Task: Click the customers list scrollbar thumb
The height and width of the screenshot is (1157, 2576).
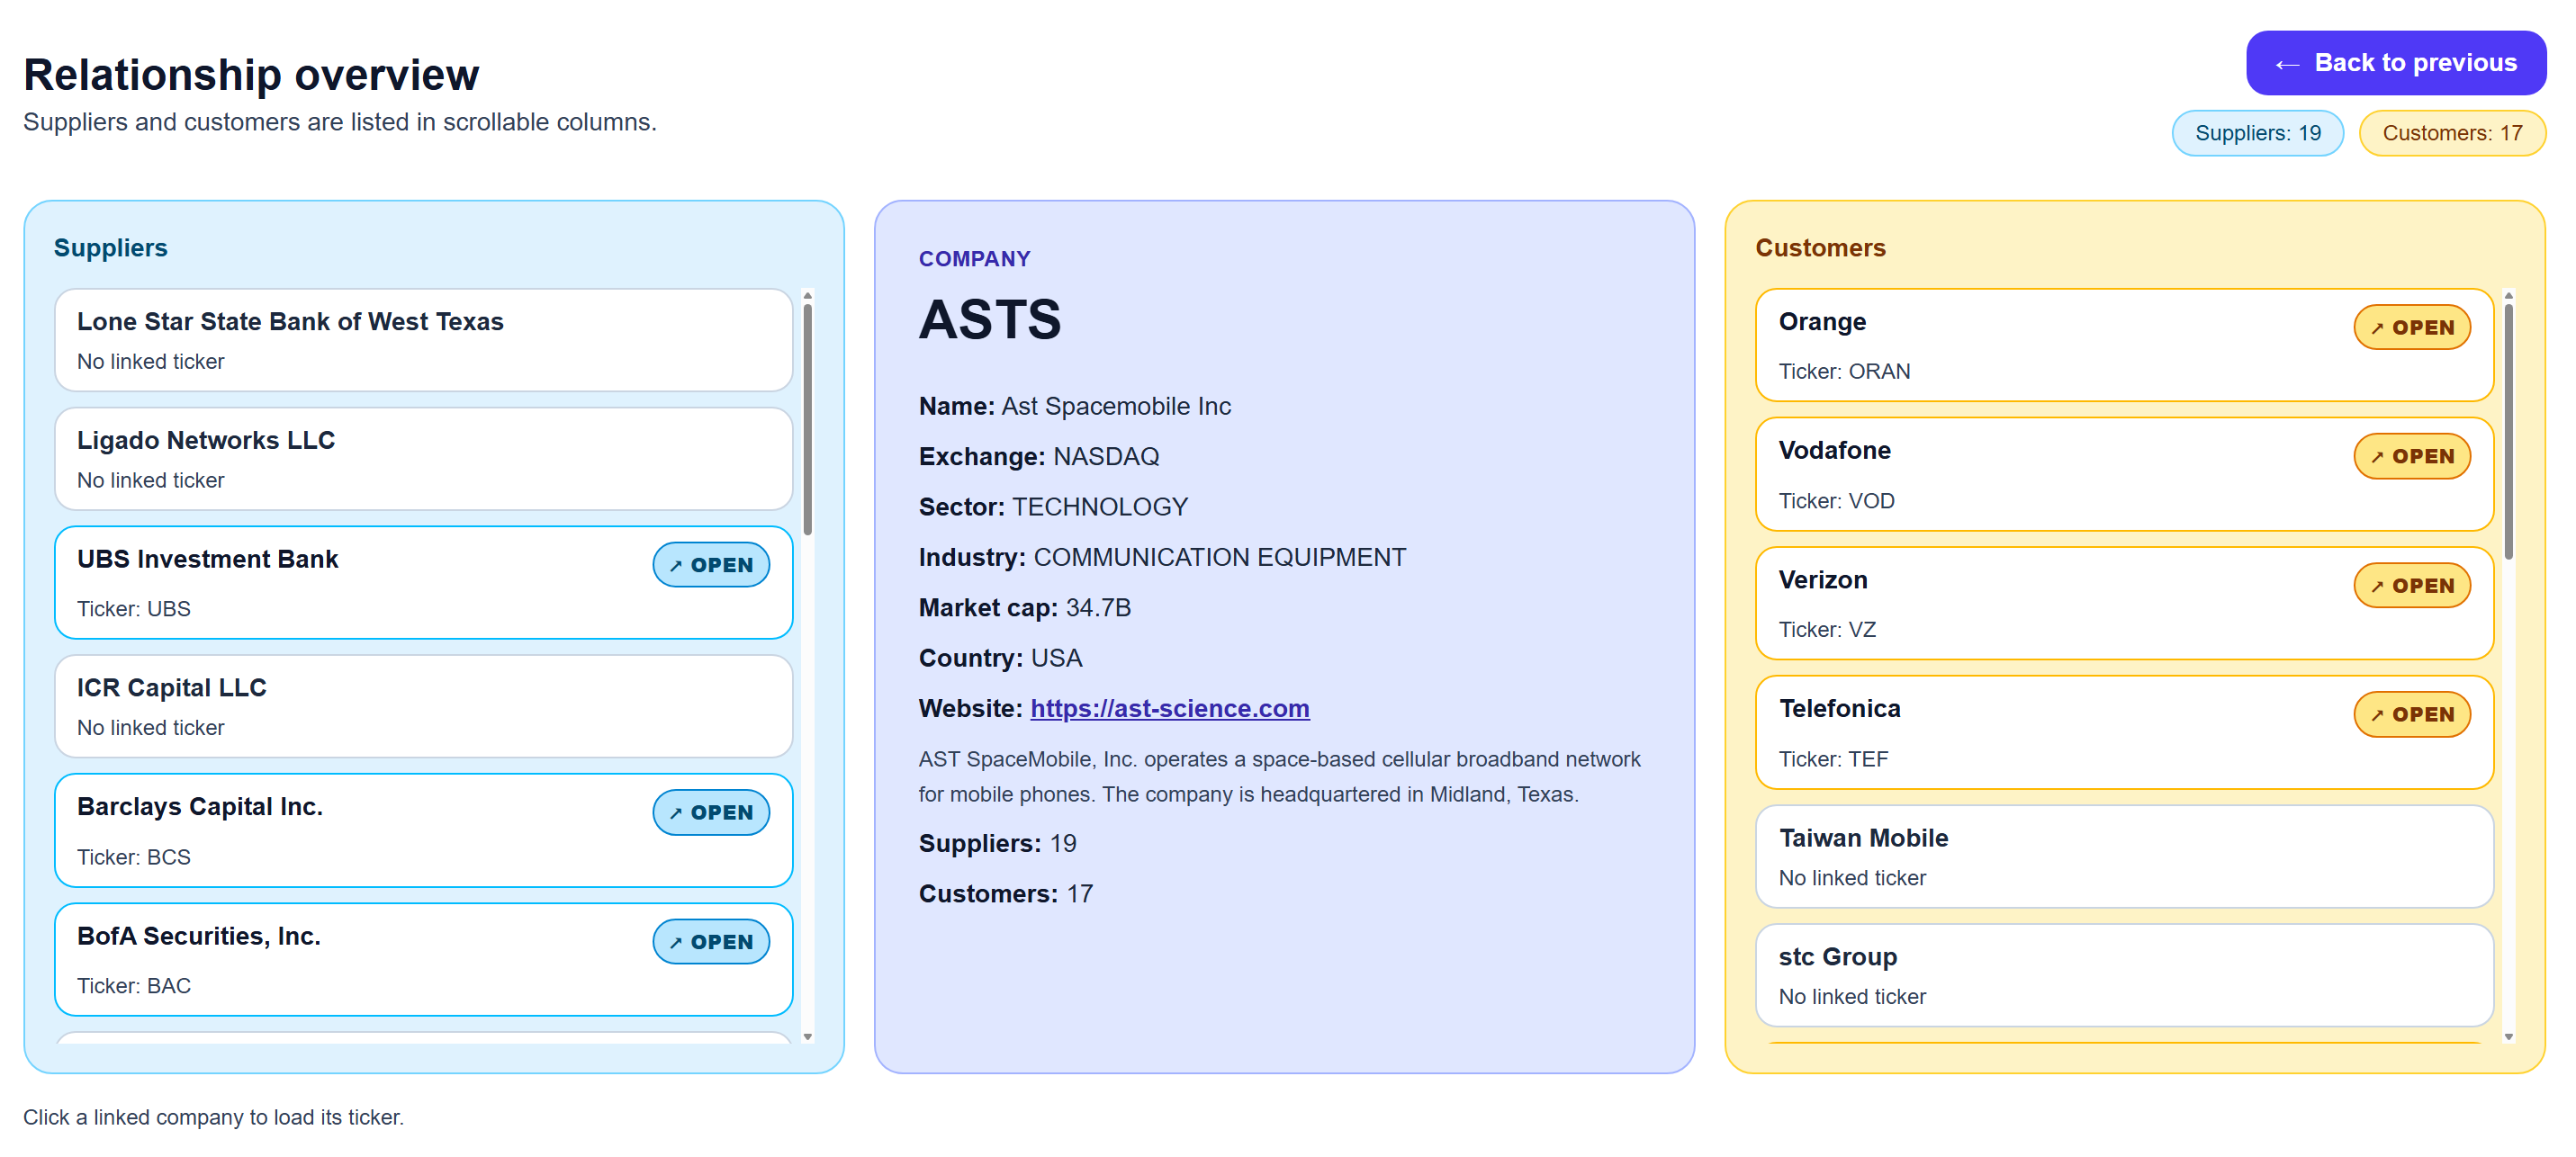Action: click(2507, 430)
